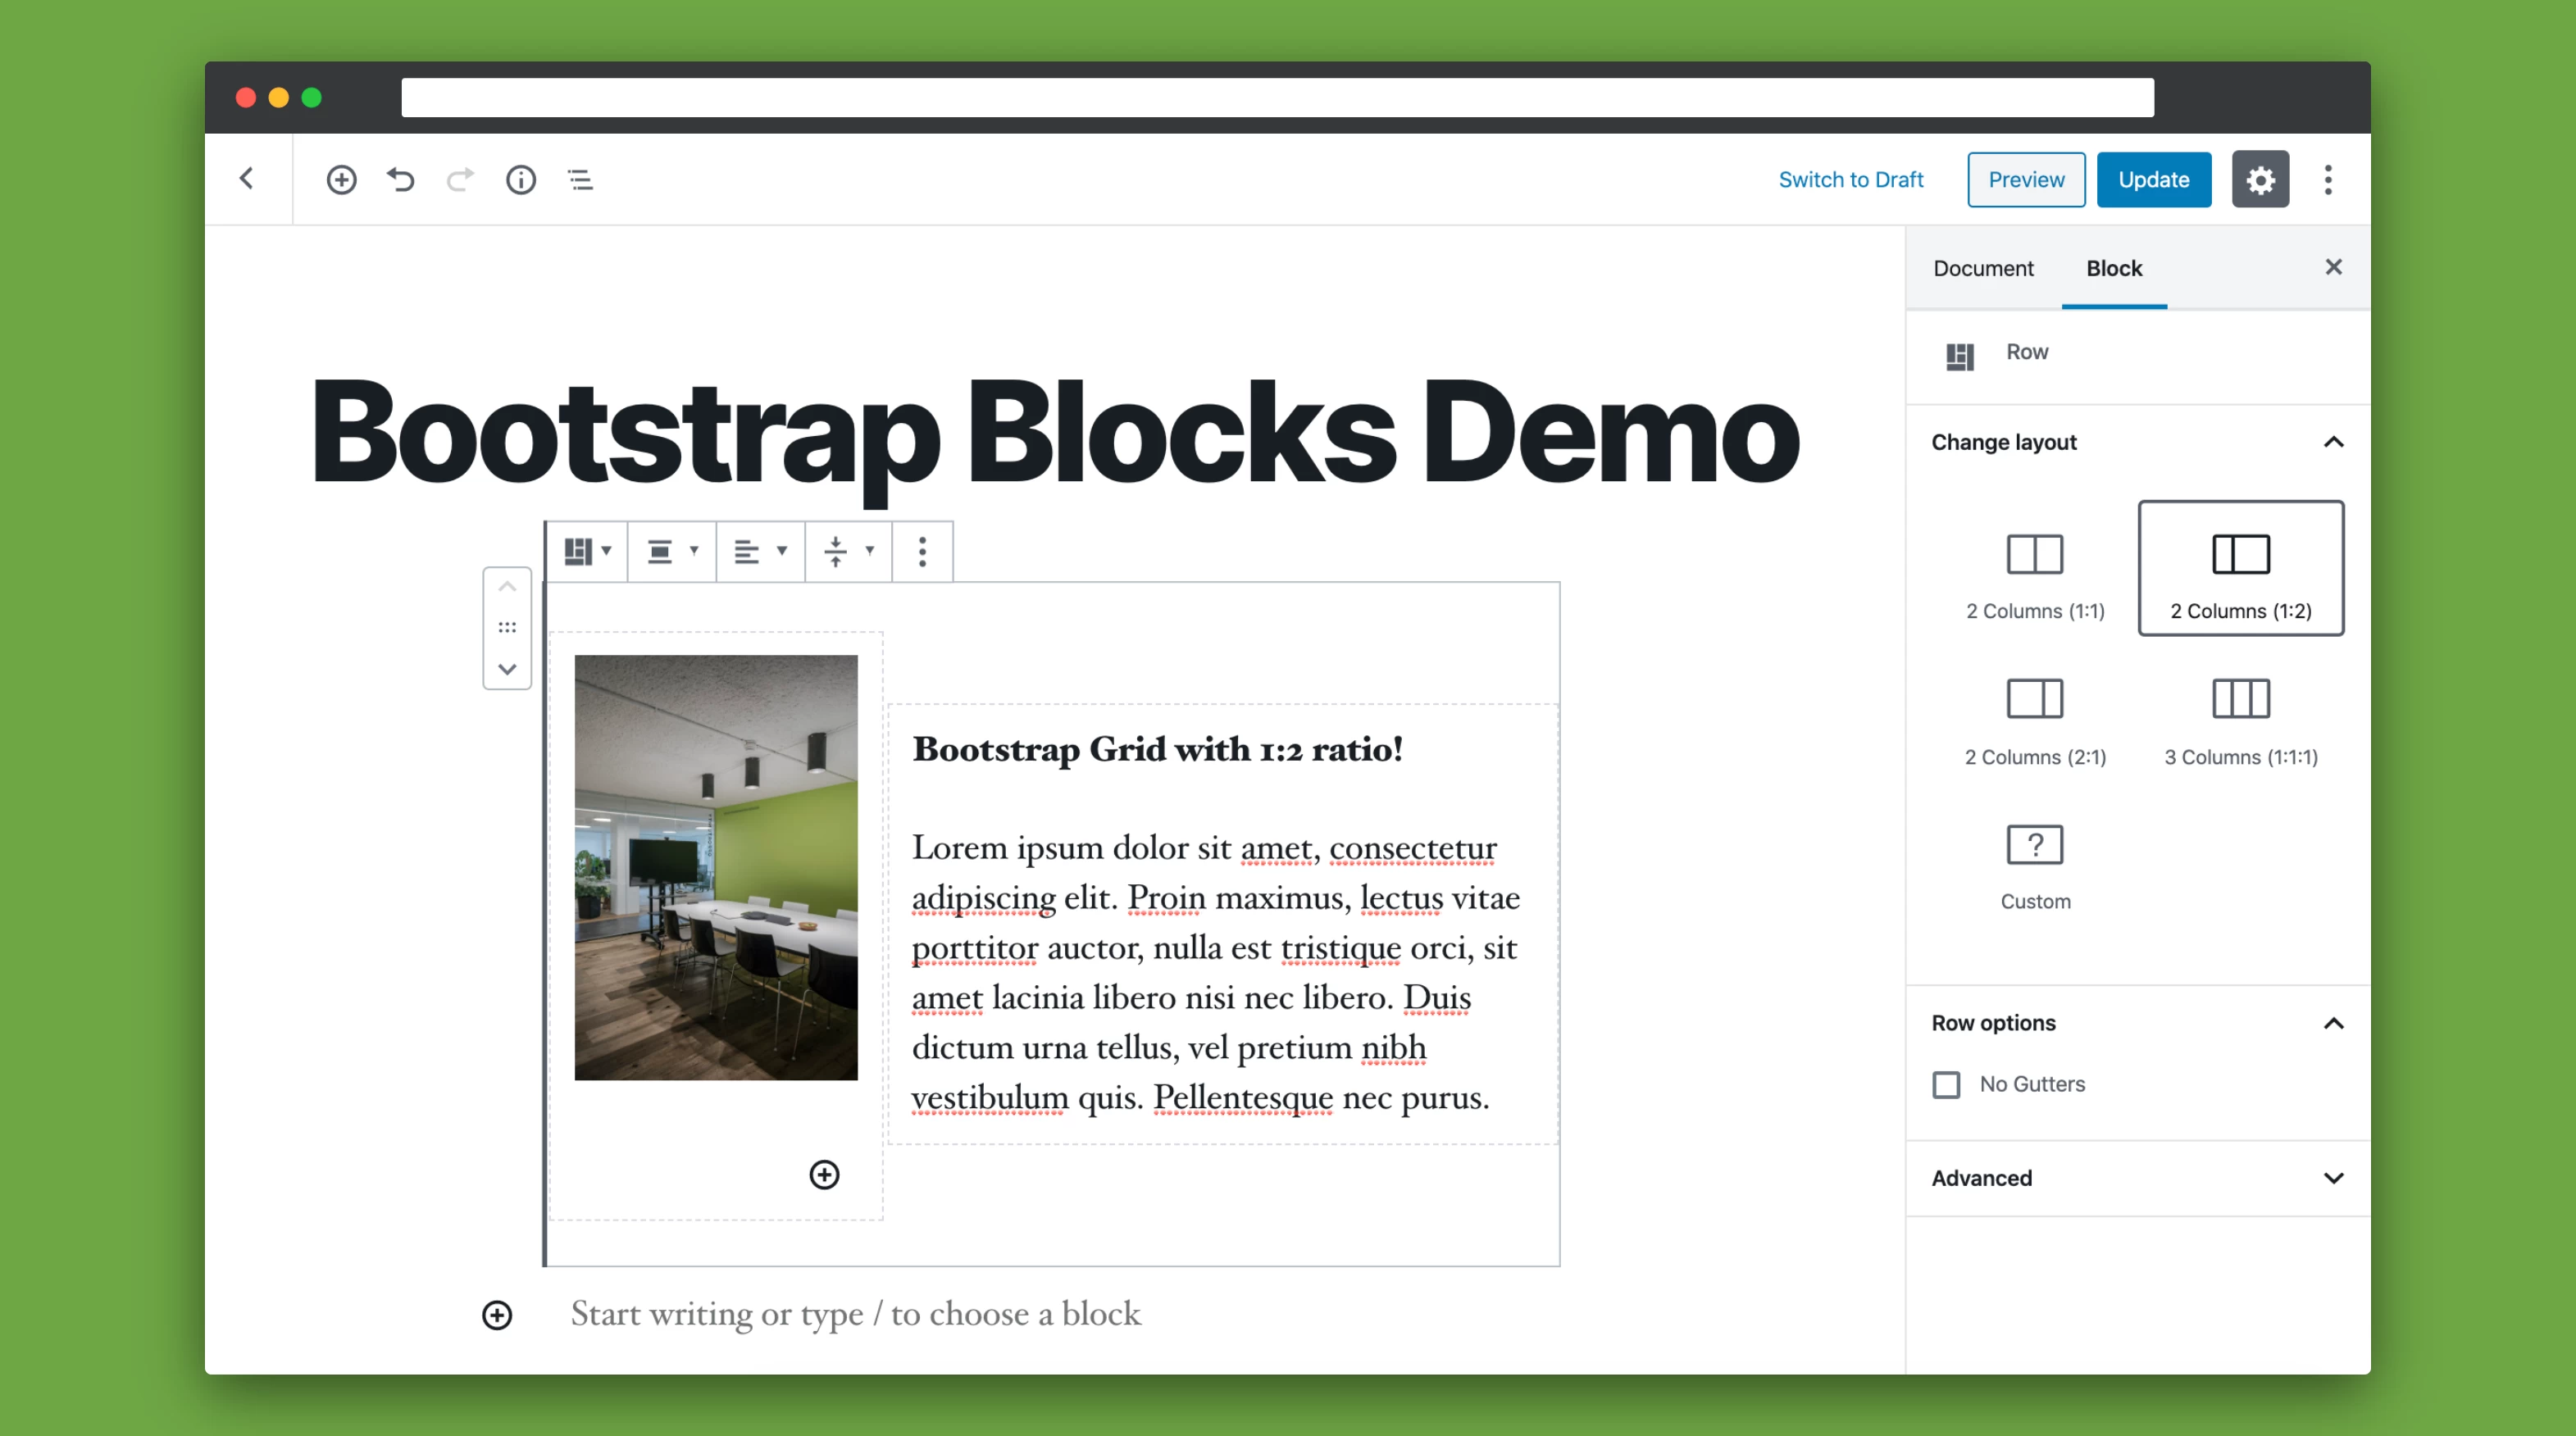Open the block navigation list icon

tap(580, 180)
